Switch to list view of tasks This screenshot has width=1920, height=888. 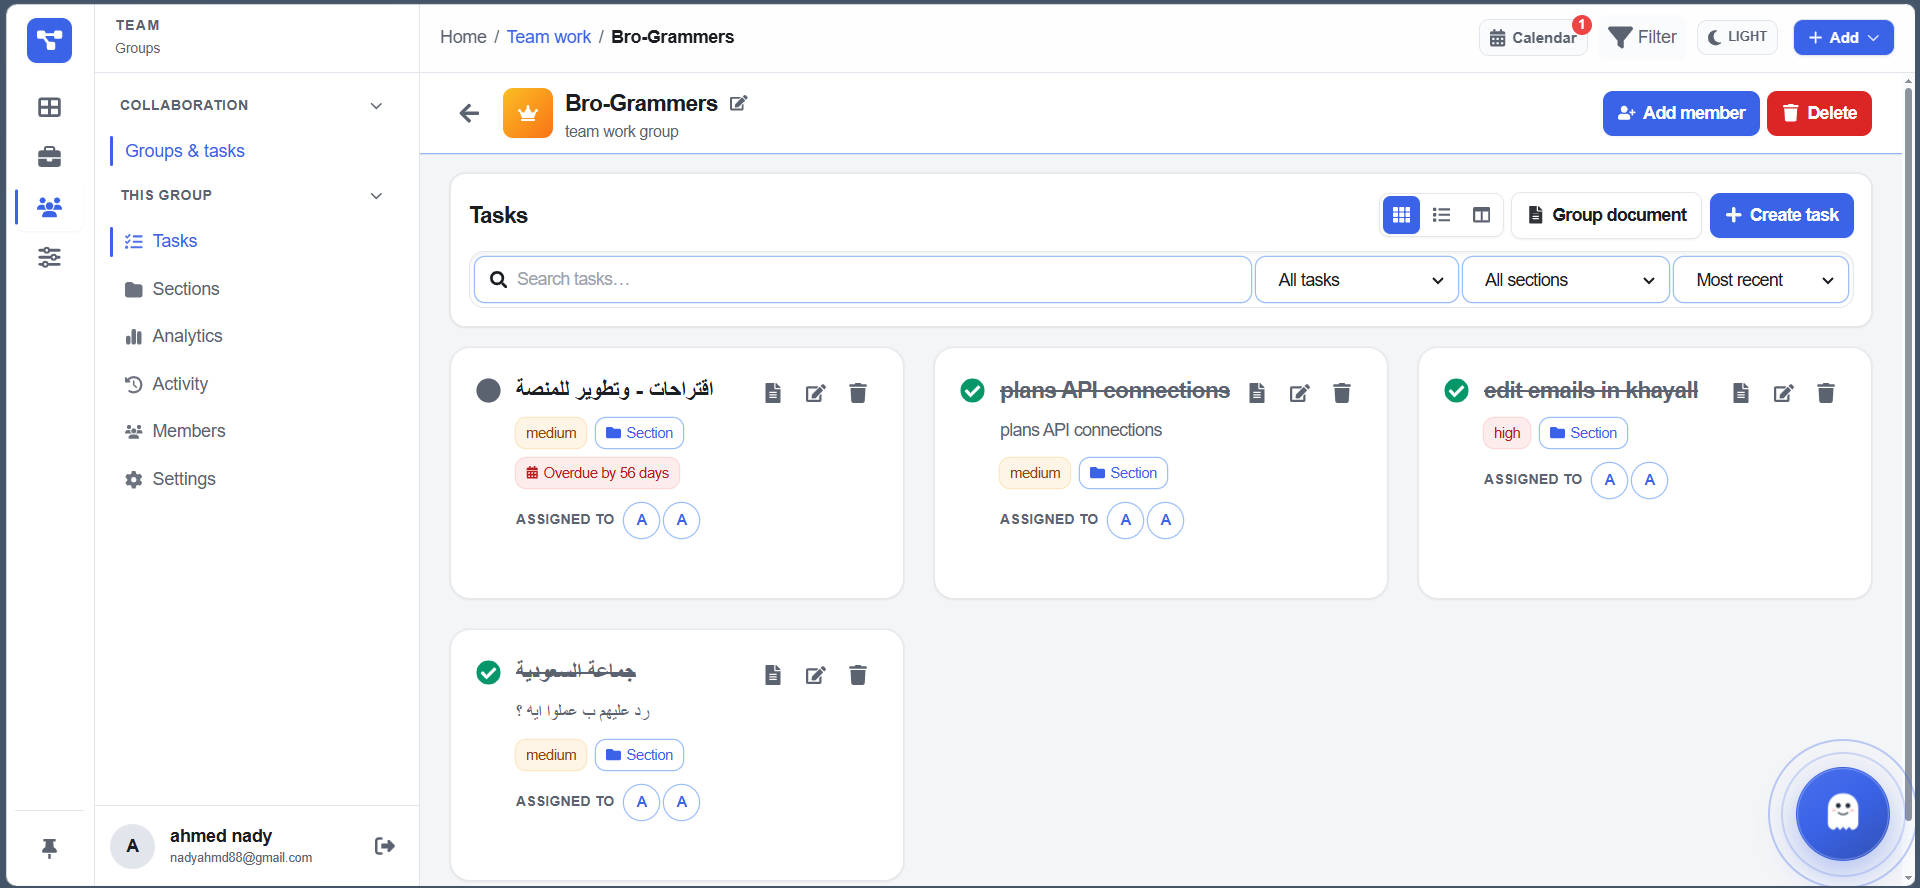(1441, 215)
